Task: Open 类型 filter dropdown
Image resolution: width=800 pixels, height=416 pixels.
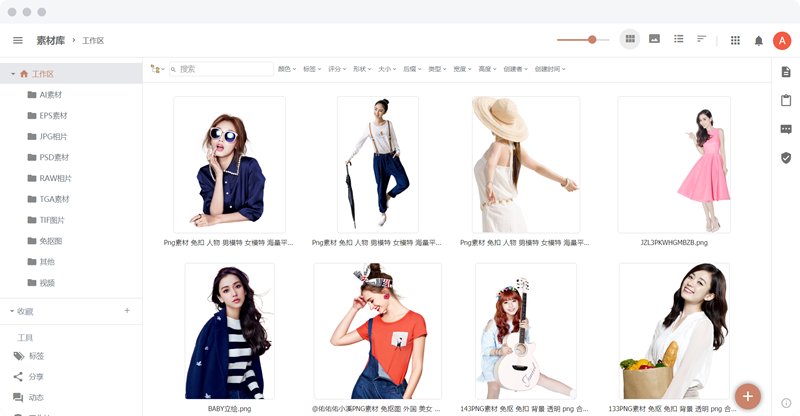Action: point(437,69)
